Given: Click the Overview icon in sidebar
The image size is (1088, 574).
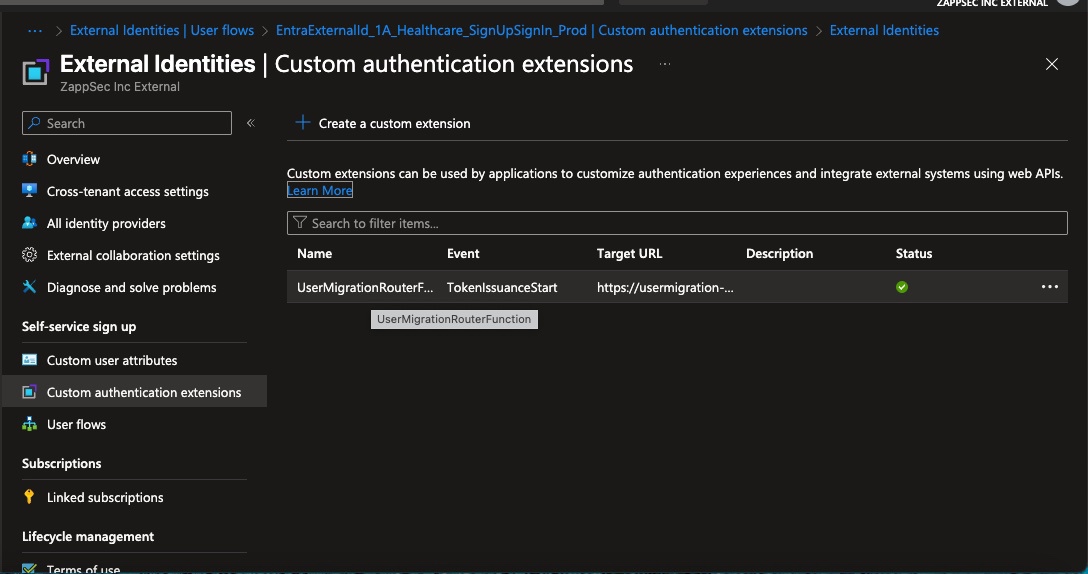Looking at the screenshot, I should pos(29,159).
